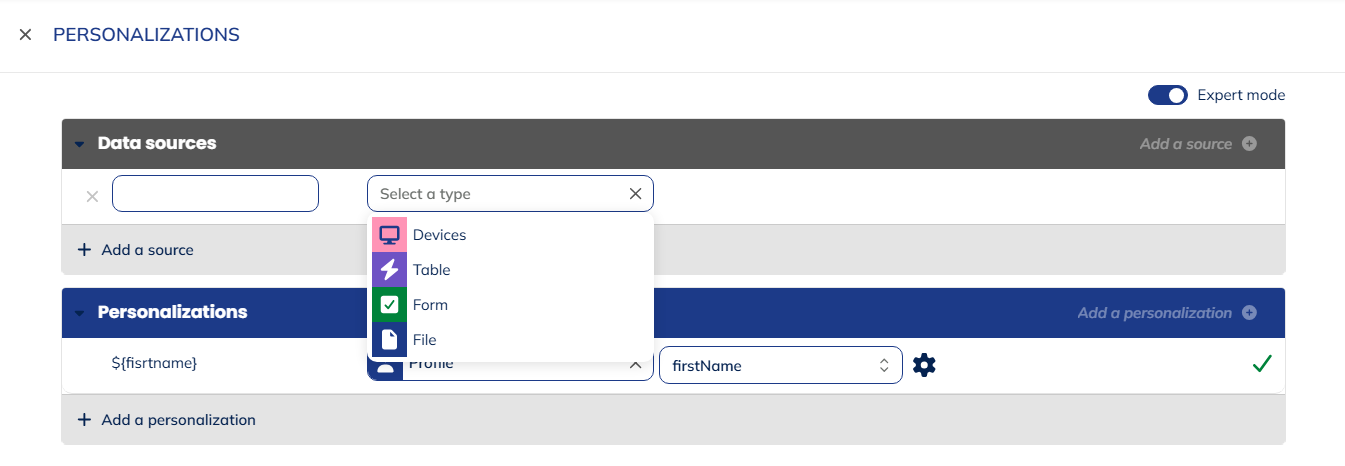Click plus icon beside Add a personalization header
Screen dimensions: 1345x466
point(1249,313)
